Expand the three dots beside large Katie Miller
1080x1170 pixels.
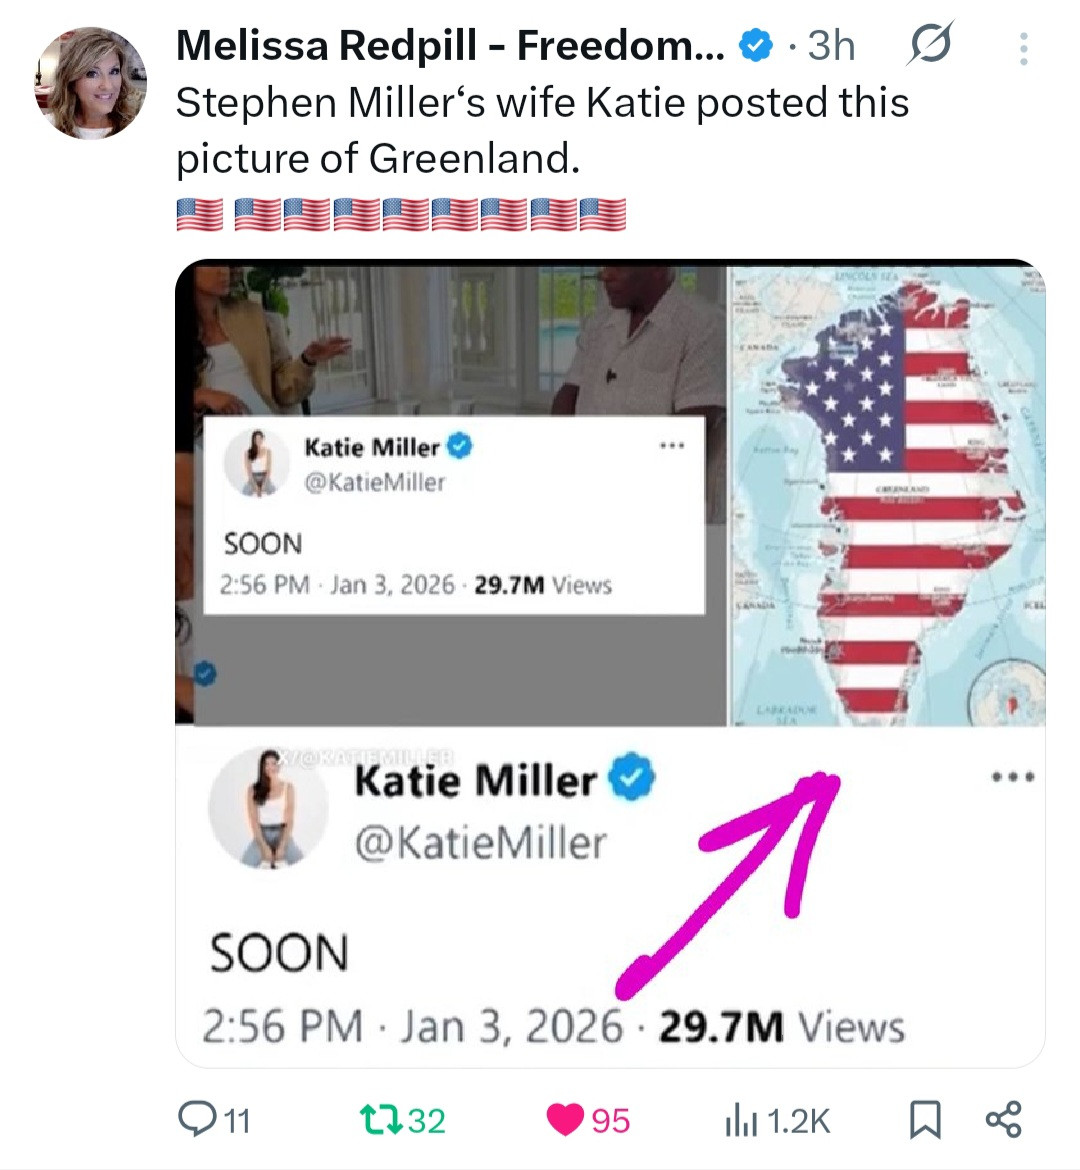click(x=1012, y=777)
